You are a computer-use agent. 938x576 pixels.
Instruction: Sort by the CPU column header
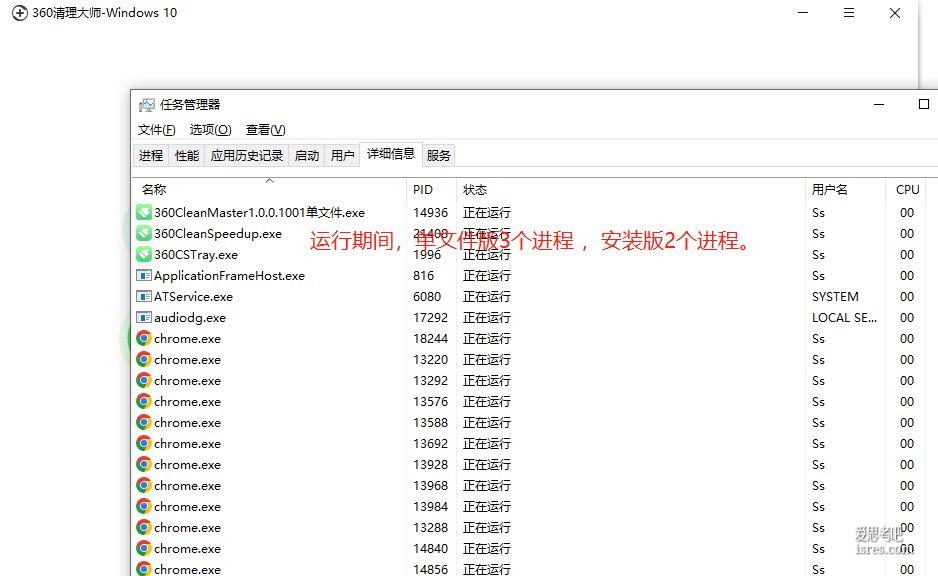[907, 190]
